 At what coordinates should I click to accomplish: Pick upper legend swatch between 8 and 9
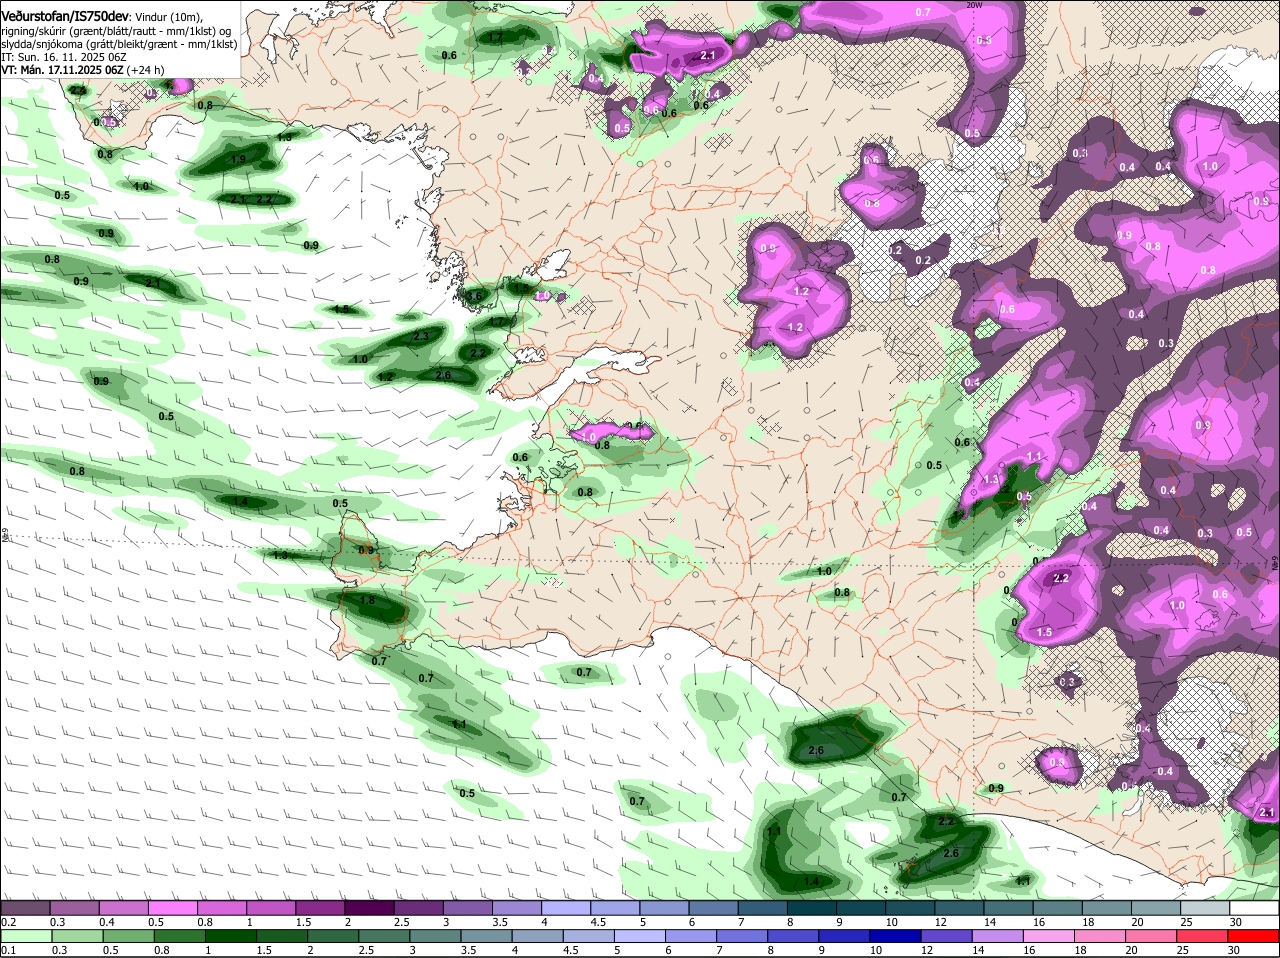coord(812,906)
